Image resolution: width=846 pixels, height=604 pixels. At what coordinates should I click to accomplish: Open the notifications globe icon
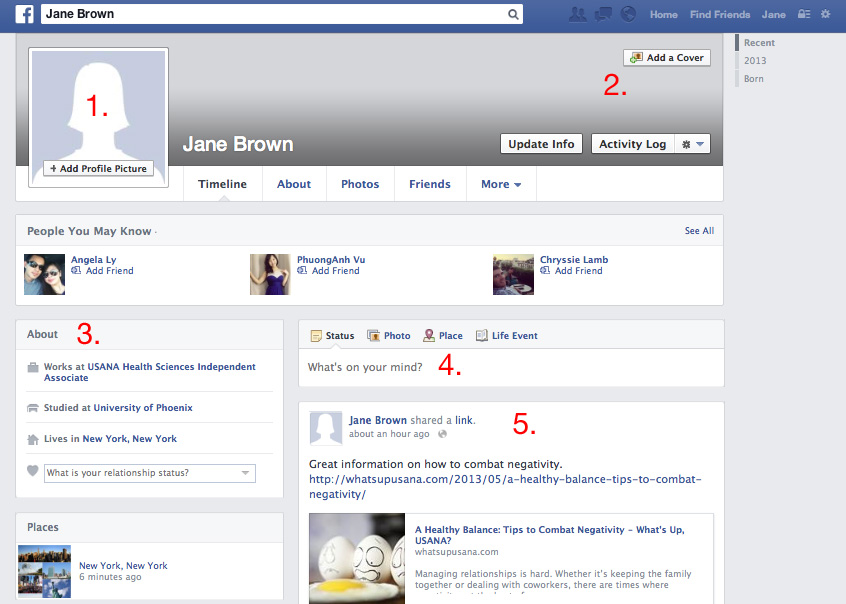pyautogui.click(x=628, y=15)
